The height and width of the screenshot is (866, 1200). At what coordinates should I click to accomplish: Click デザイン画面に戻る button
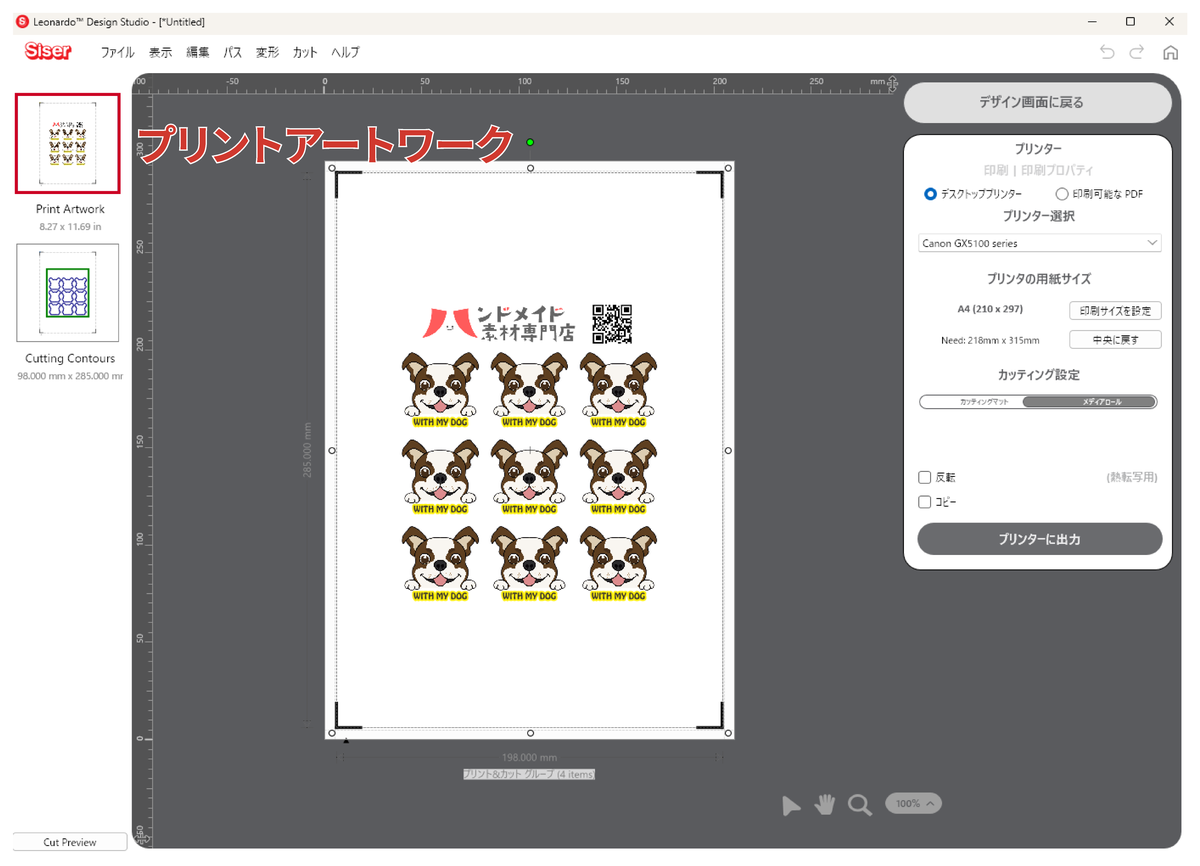1038,102
